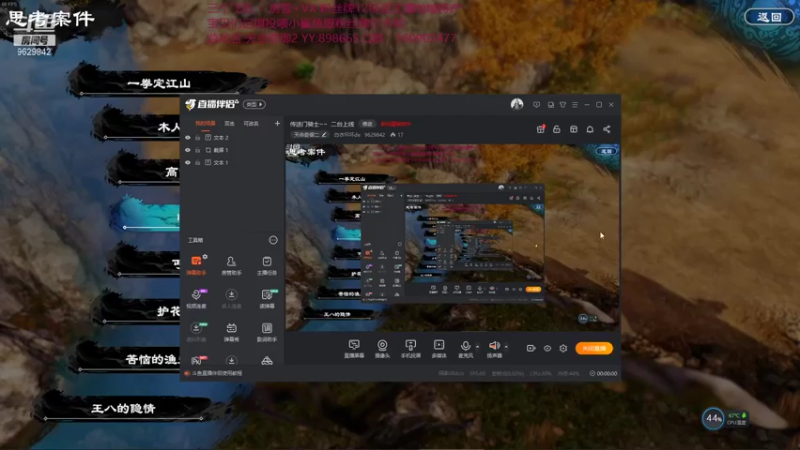Click the share icon at top right
The image size is (800, 450).
point(607,129)
